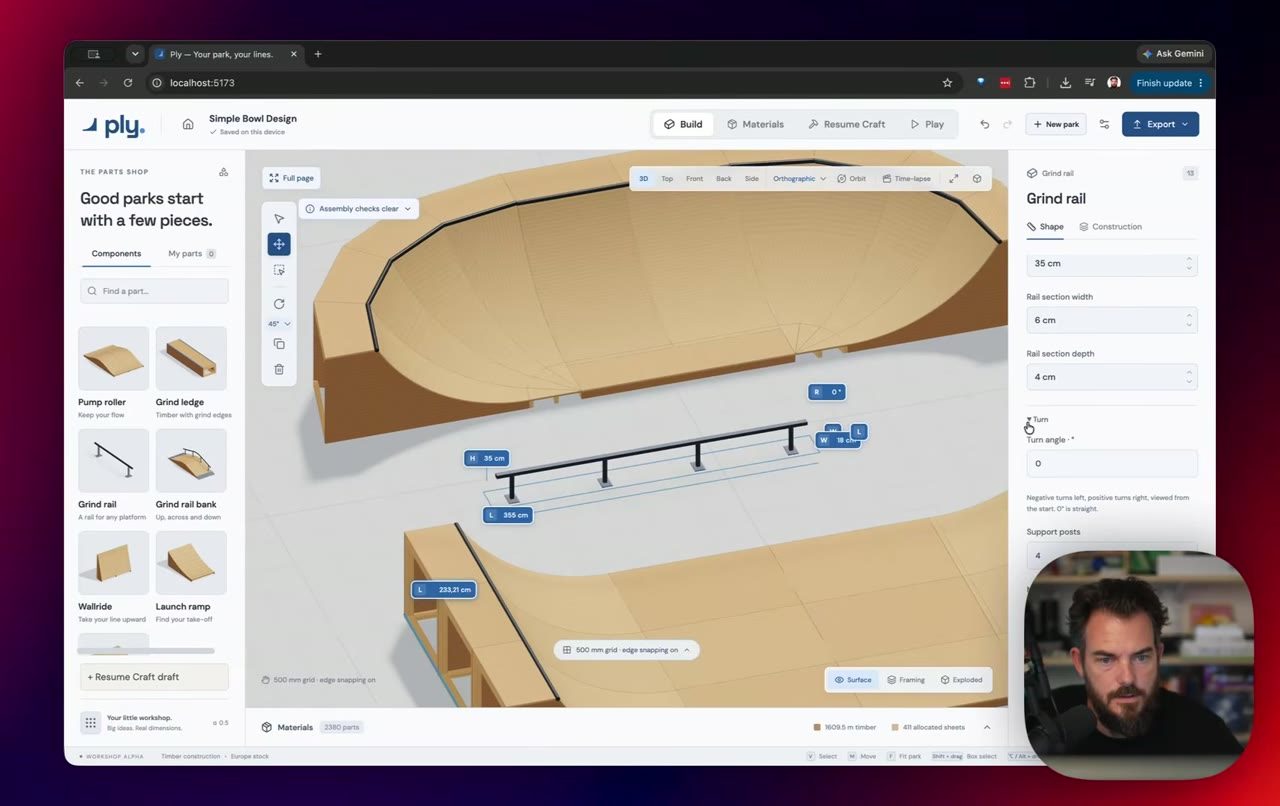Switch to the Materials tab

click(x=755, y=124)
